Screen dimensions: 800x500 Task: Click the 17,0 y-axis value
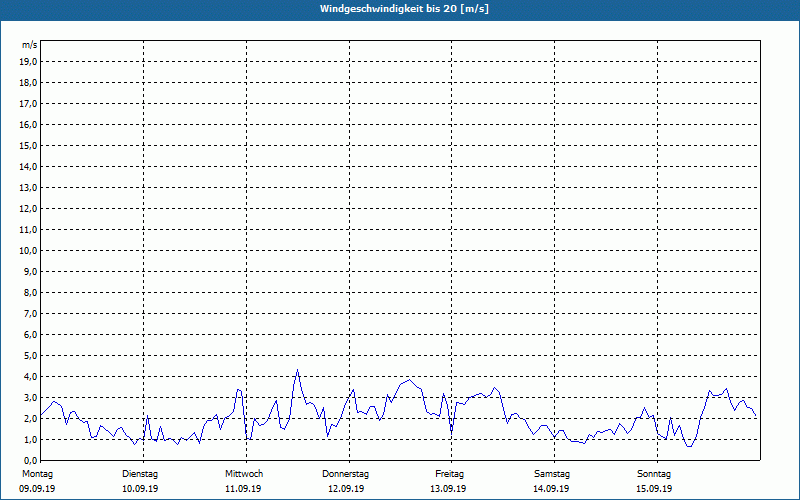tap(28, 104)
